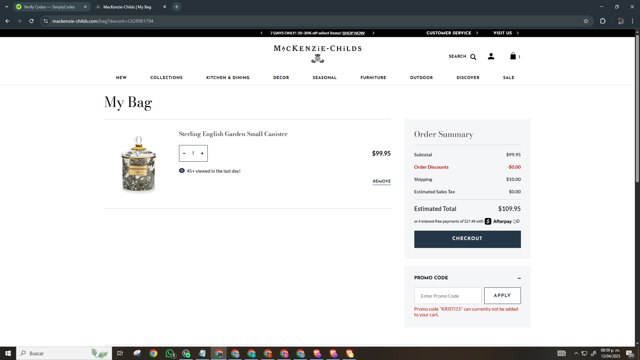
Task: Click the Windows taskbar search box
Action: coord(64,353)
